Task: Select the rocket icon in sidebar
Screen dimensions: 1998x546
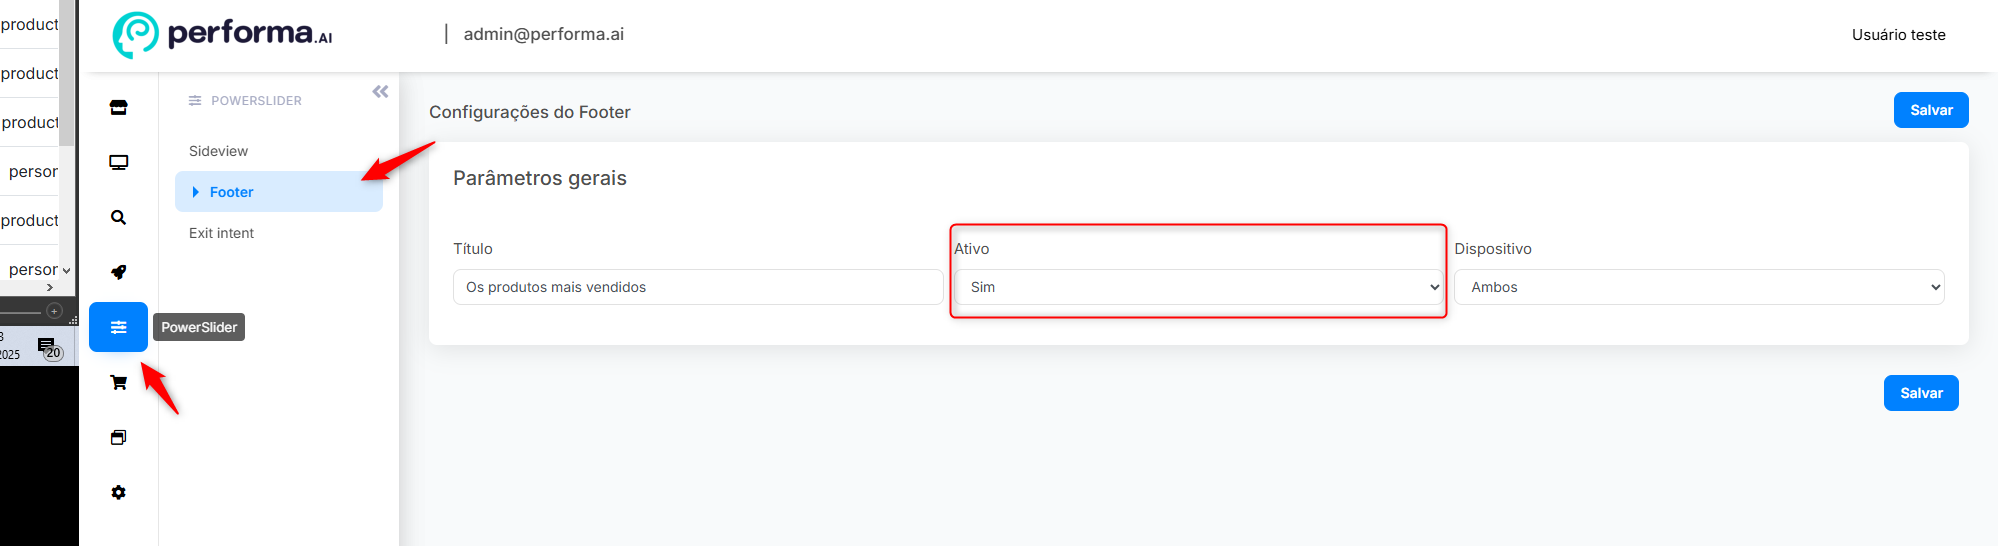Action: pos(118,272)
